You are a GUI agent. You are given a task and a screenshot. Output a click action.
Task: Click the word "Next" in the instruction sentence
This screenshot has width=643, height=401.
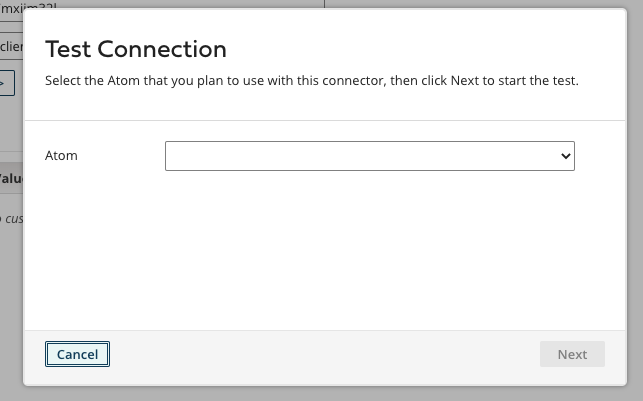[x=465, y=80]
